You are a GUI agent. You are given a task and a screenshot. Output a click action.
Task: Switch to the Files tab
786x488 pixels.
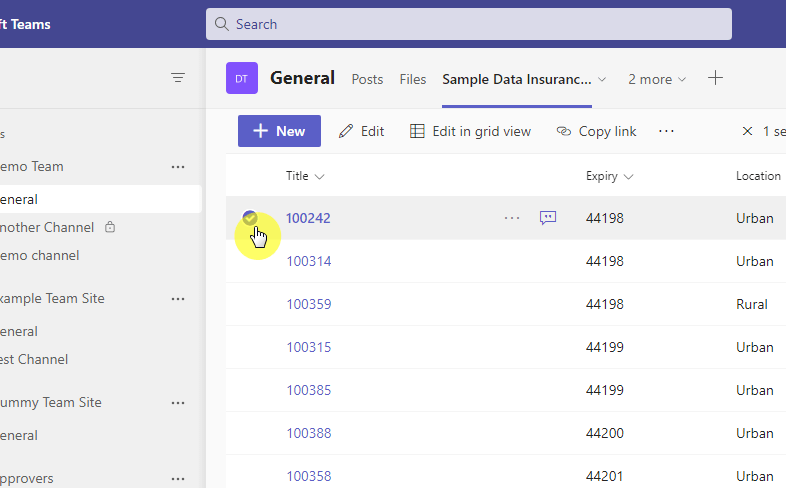(x=413, y=79)
